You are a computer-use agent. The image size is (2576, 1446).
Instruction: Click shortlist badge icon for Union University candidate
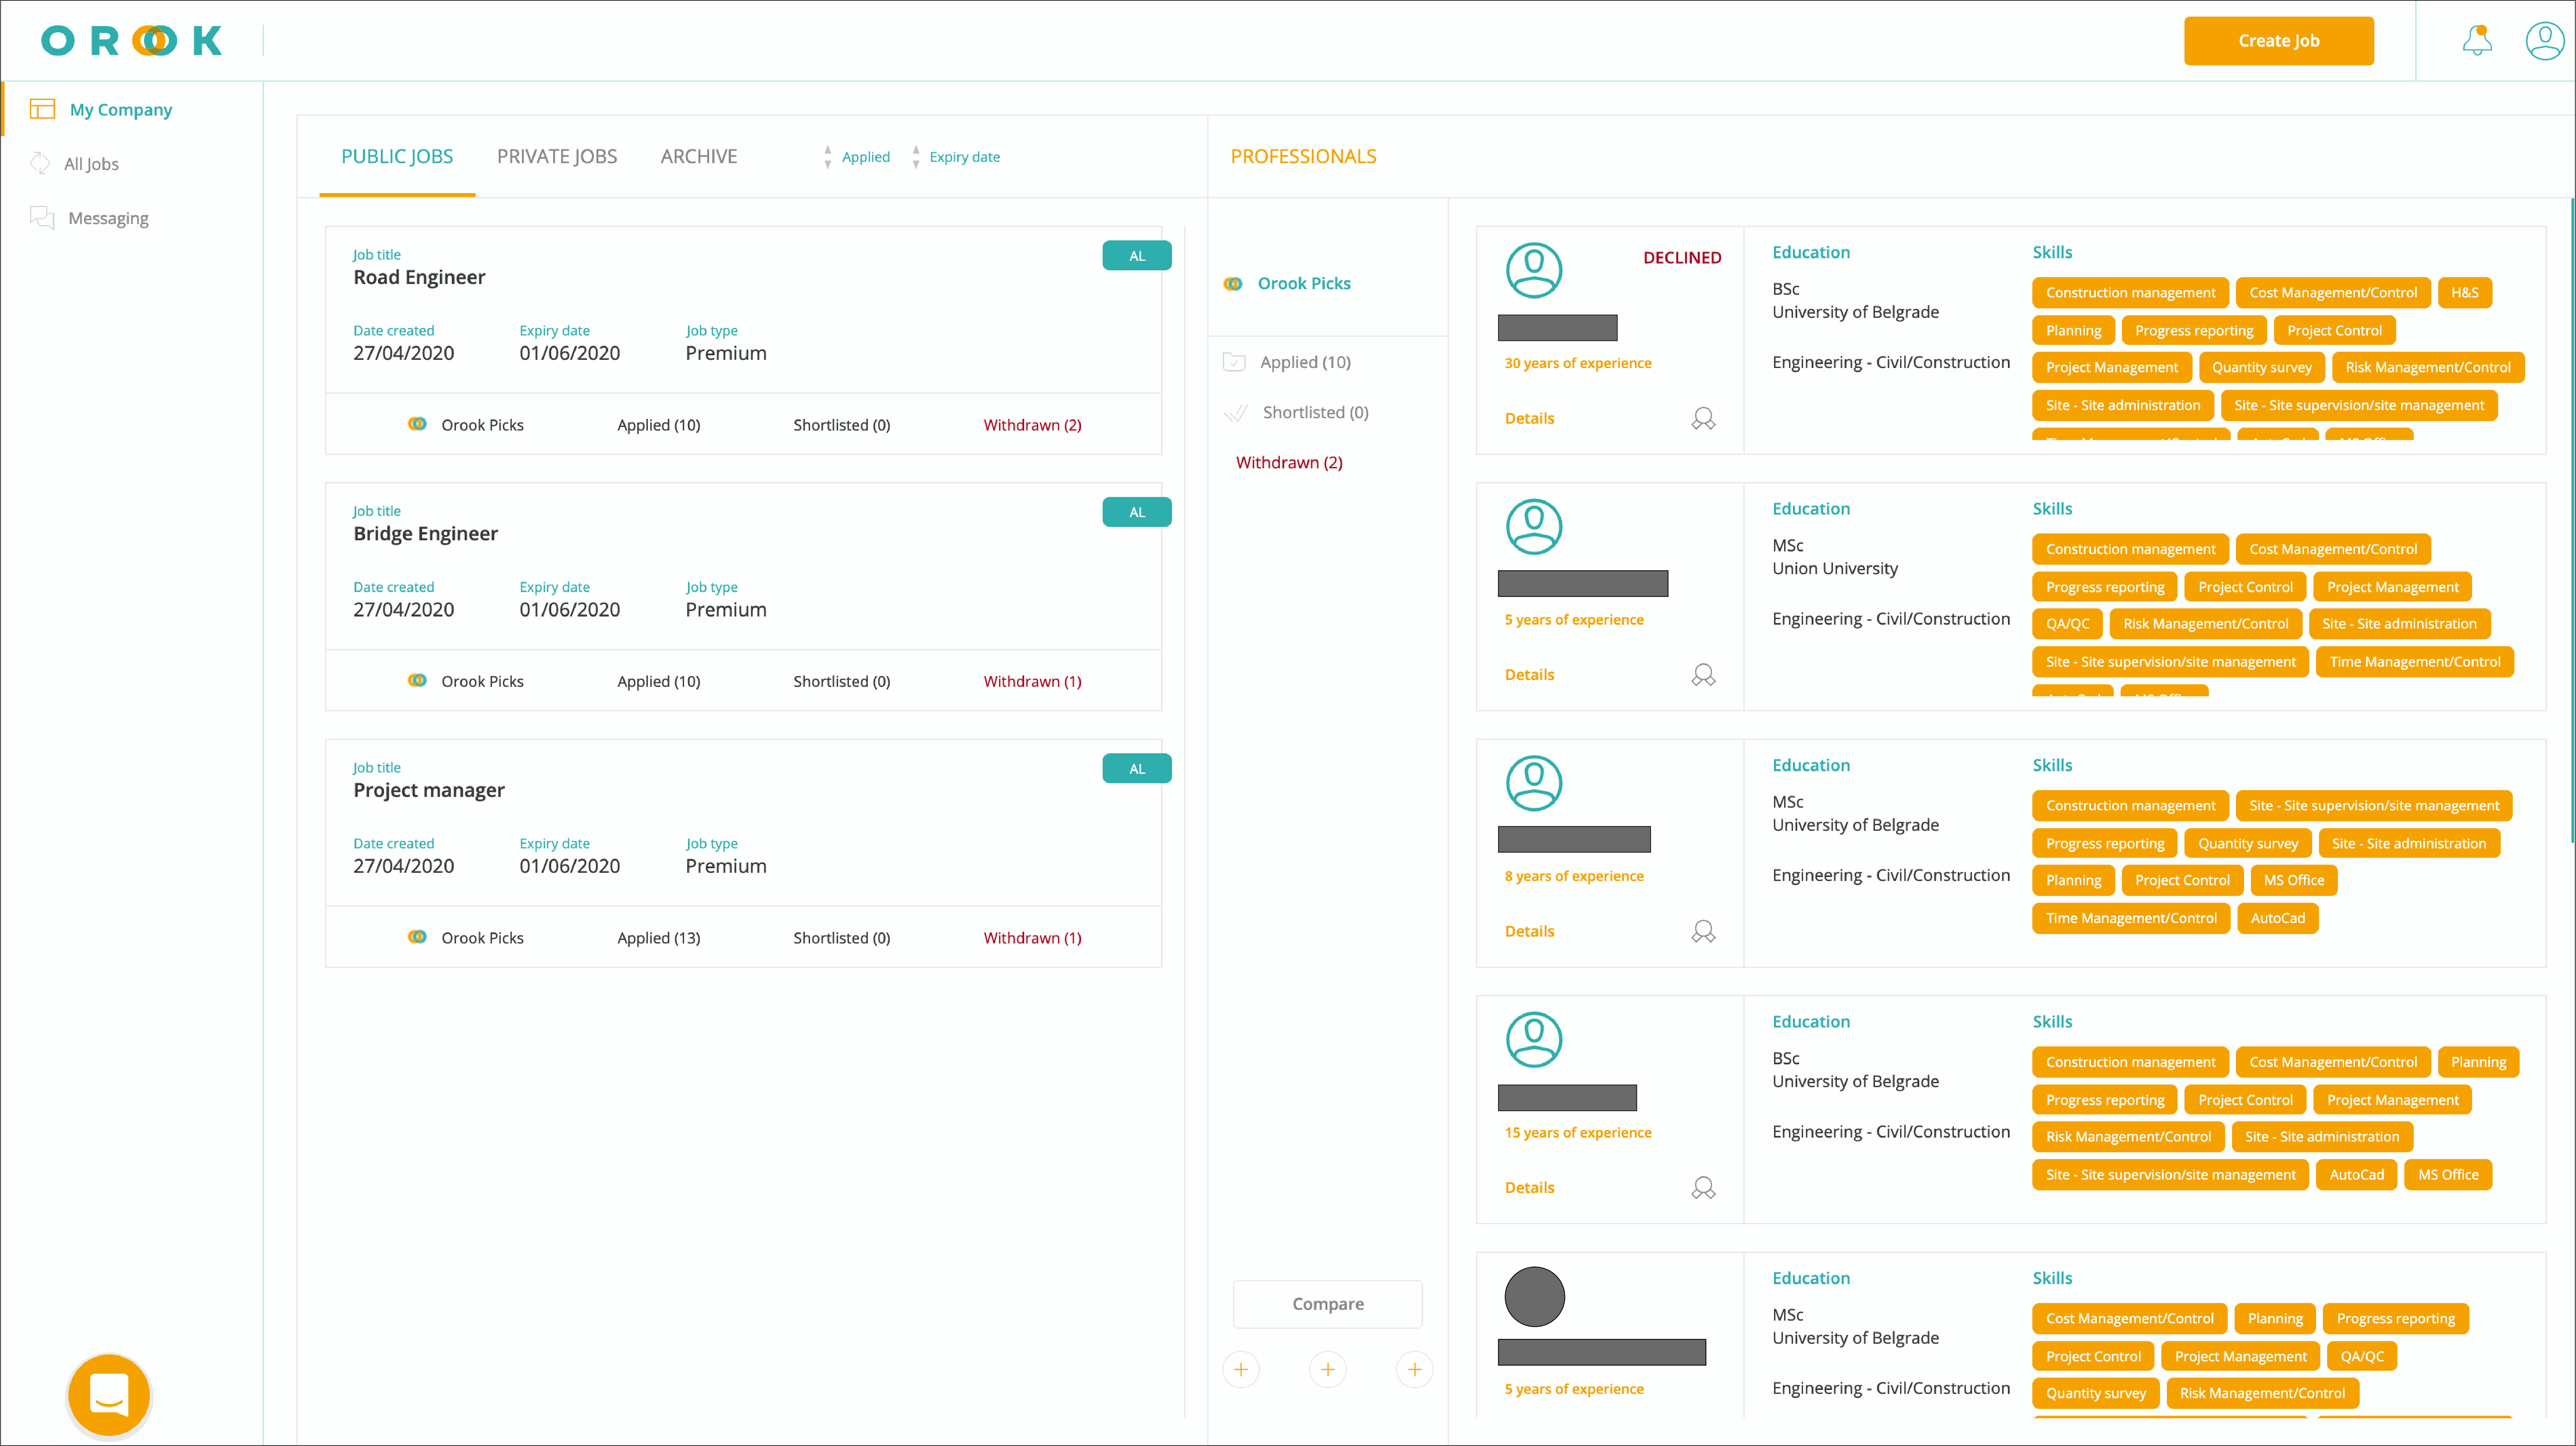1703,675
